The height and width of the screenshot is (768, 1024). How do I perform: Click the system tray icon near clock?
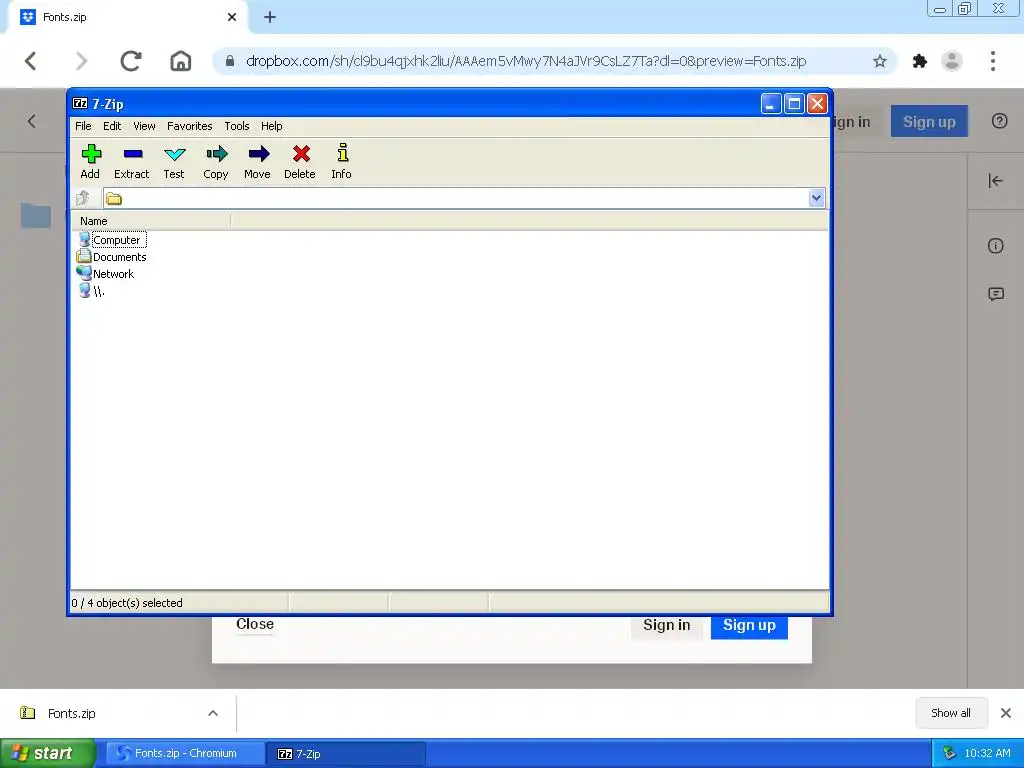coord(950,753)
